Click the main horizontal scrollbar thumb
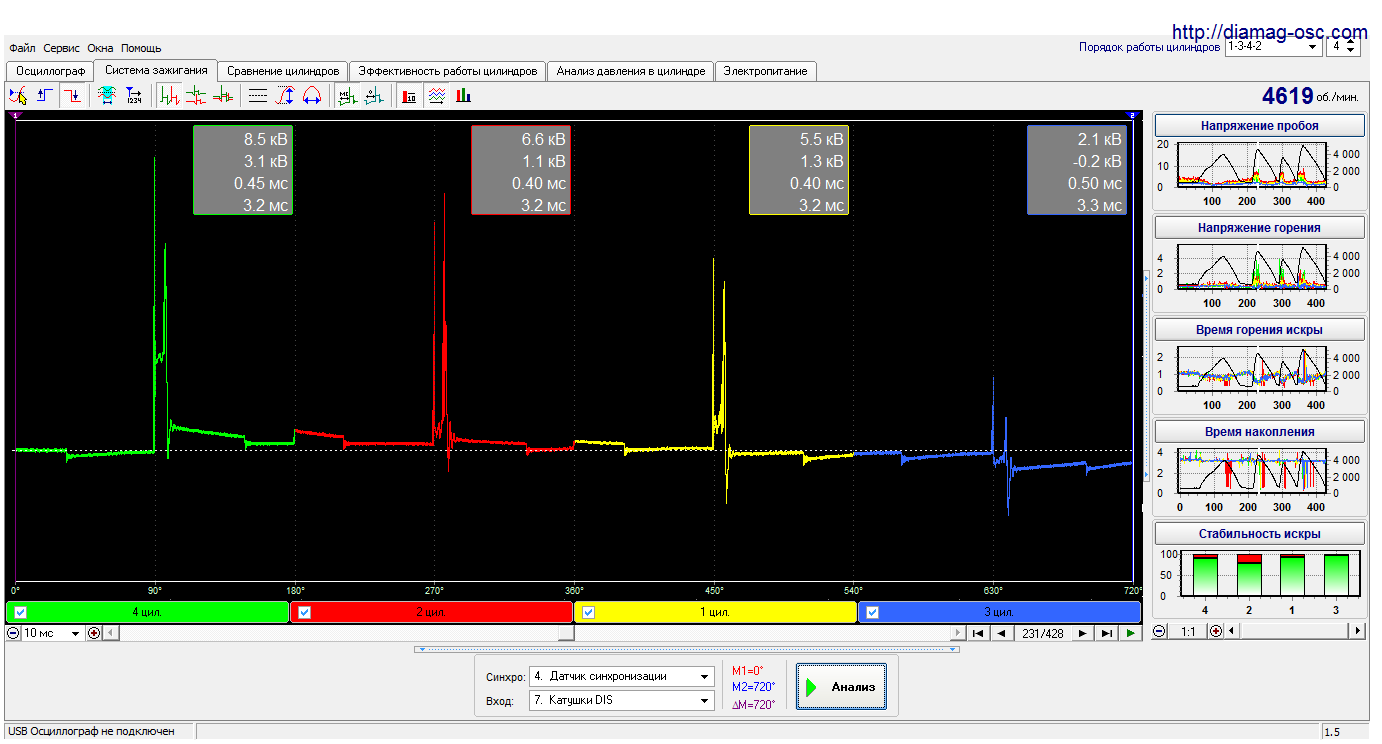 coord(566,633)
